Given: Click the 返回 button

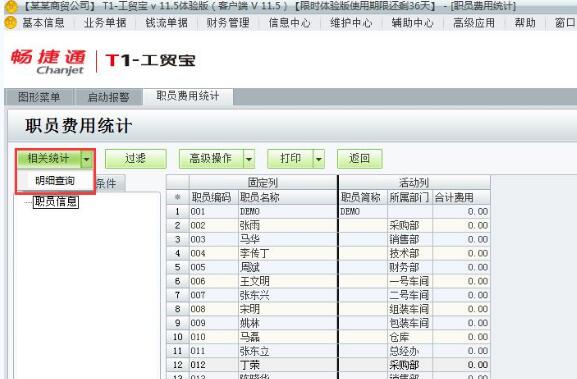Looking at the screenshot, I should tap(360, 159).
